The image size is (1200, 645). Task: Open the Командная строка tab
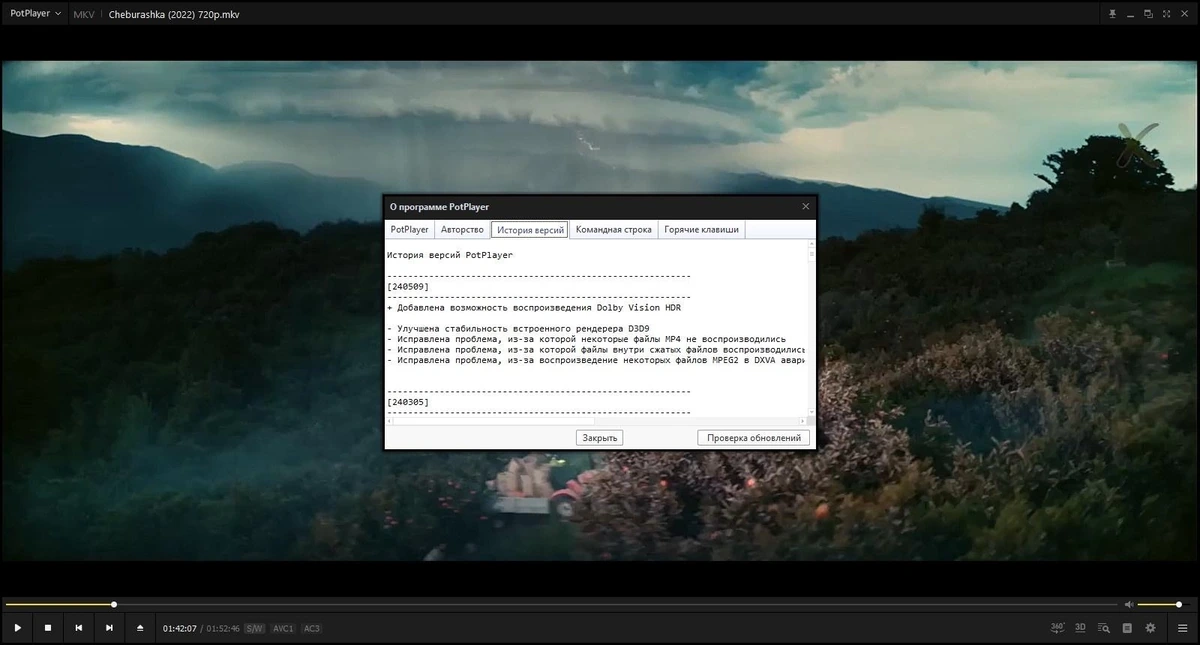(x=614, y=229)
